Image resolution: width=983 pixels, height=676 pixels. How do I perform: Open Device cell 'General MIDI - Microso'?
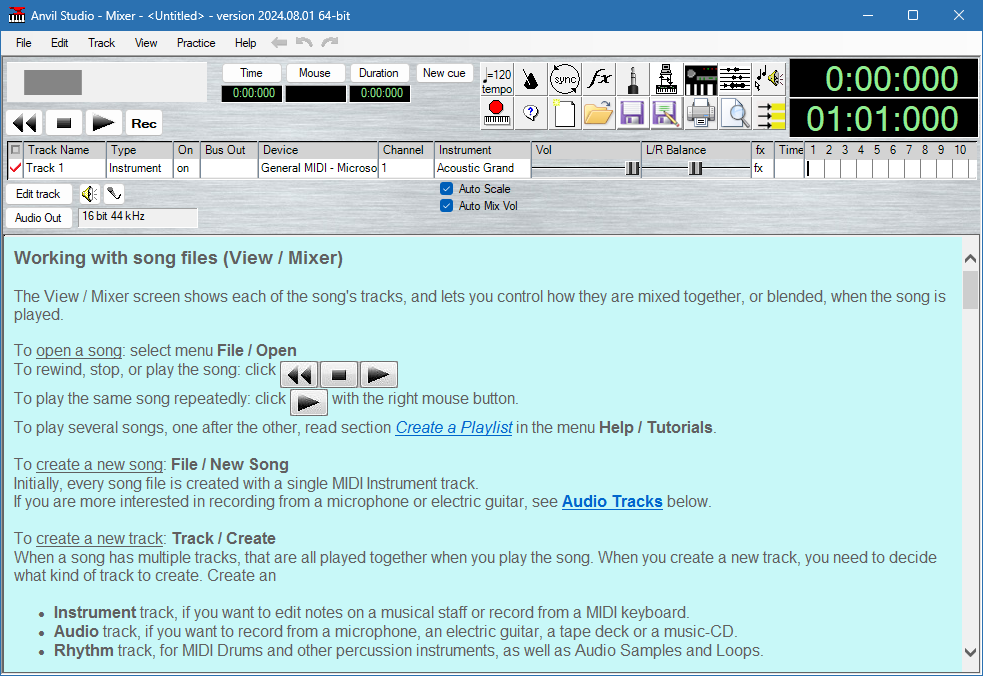pyautogui.click(x=318, y=168)
